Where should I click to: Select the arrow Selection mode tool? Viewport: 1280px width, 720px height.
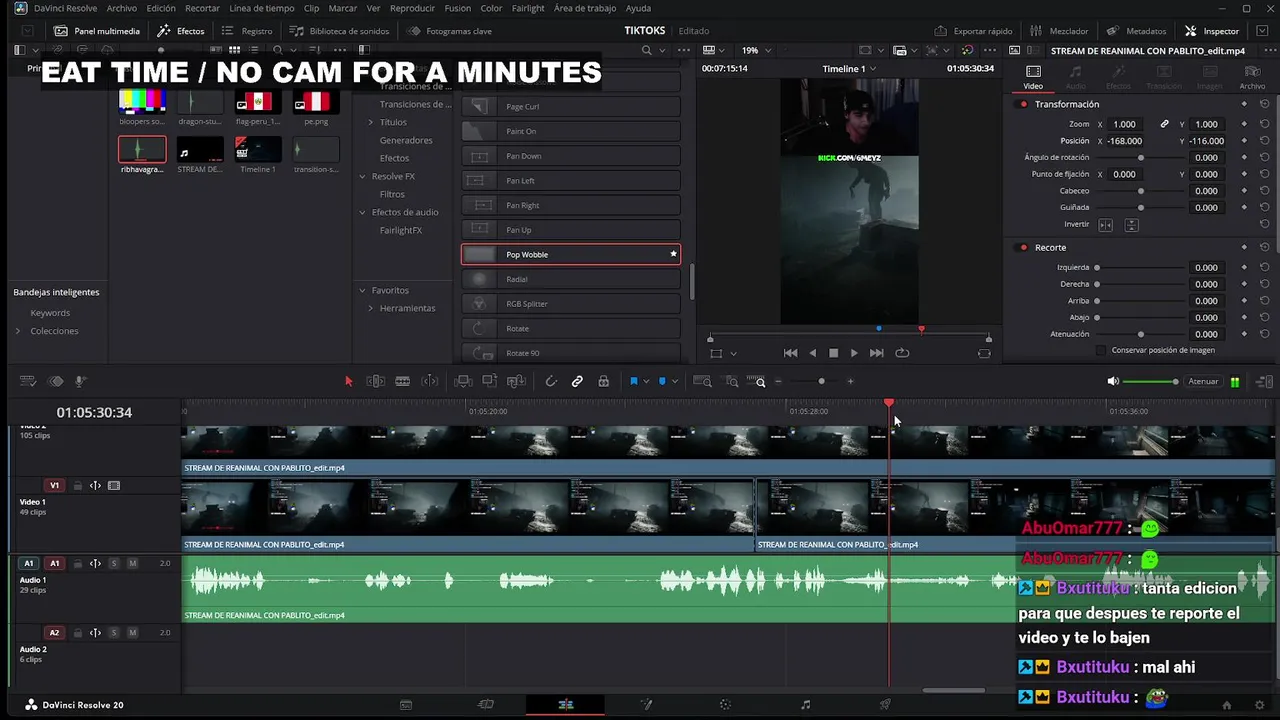point(349,381)
